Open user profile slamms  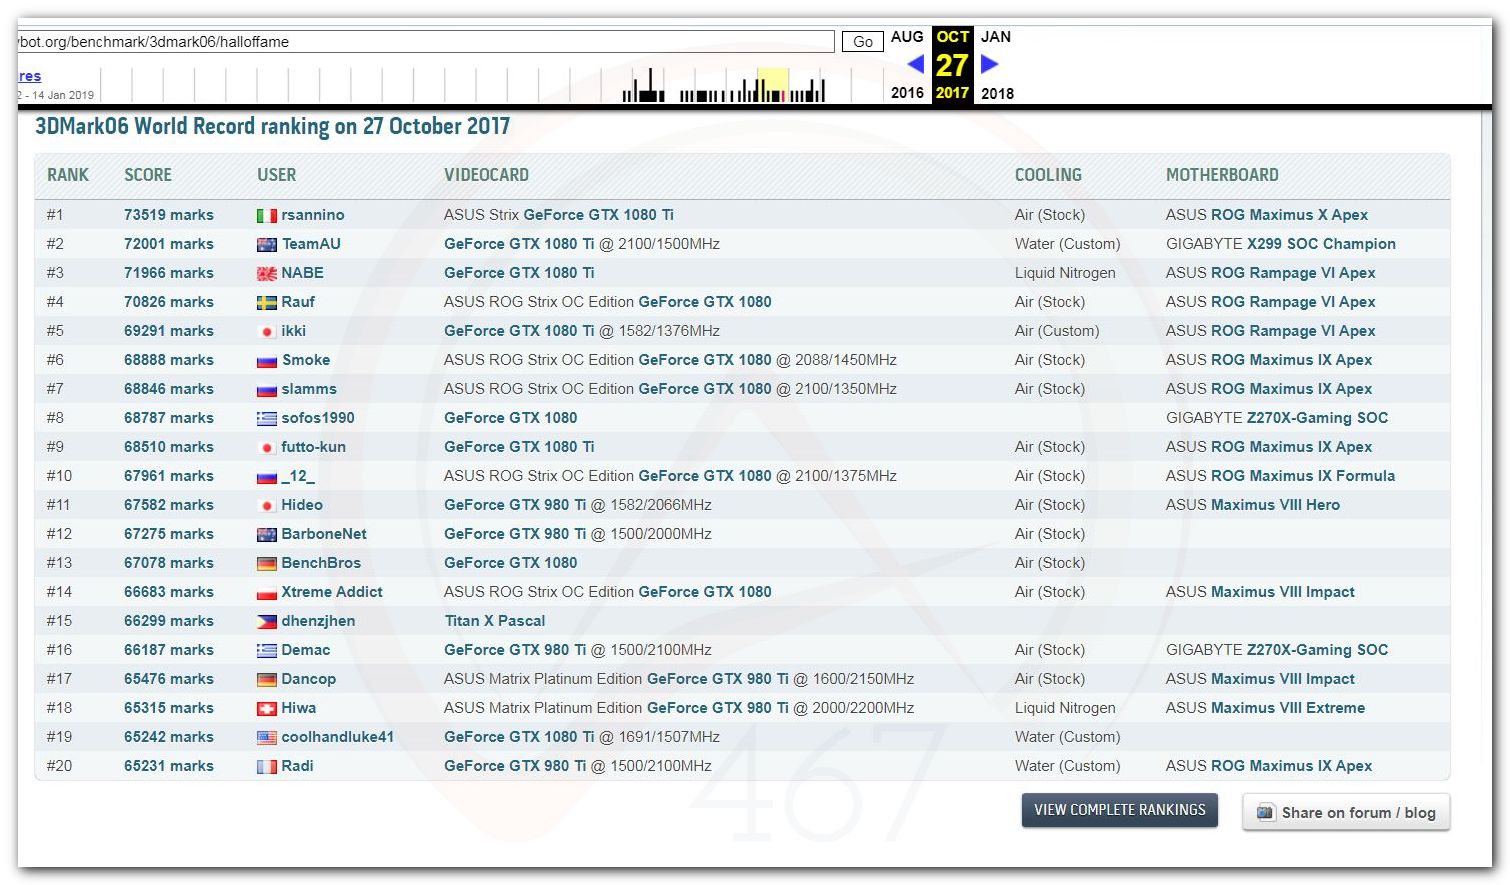click(x=309, y=389)
